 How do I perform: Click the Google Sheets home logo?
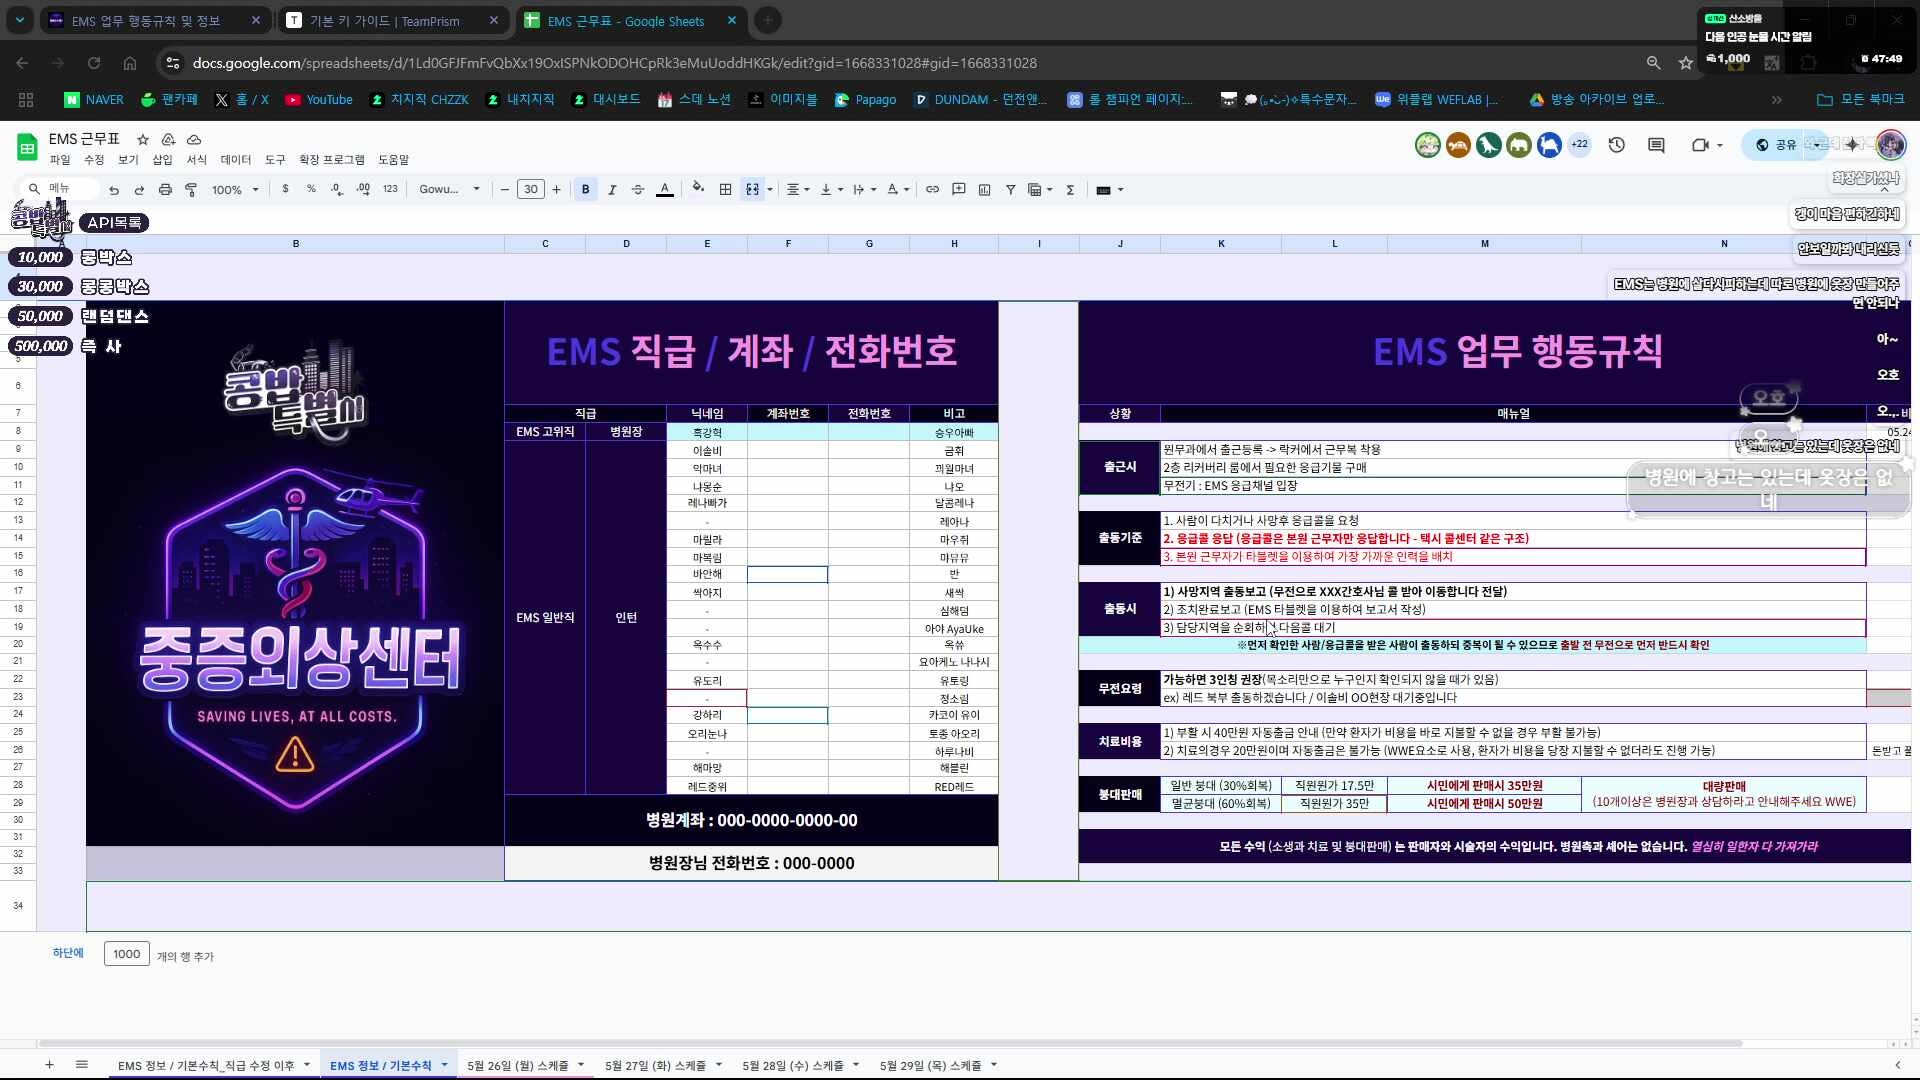[x=27, y=148]
